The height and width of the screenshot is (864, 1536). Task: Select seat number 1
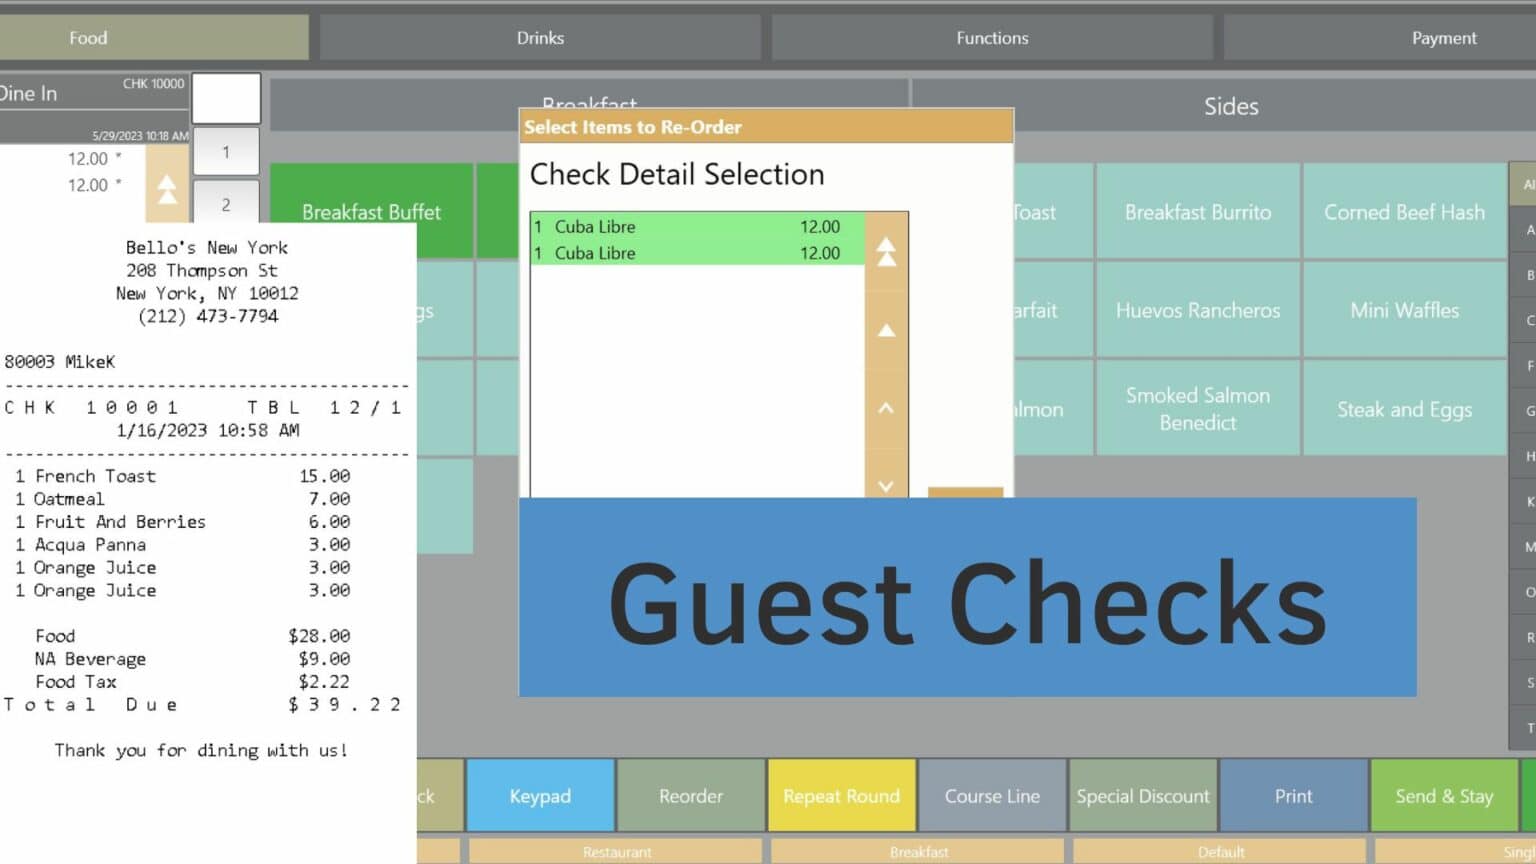[x=226, y=151]
